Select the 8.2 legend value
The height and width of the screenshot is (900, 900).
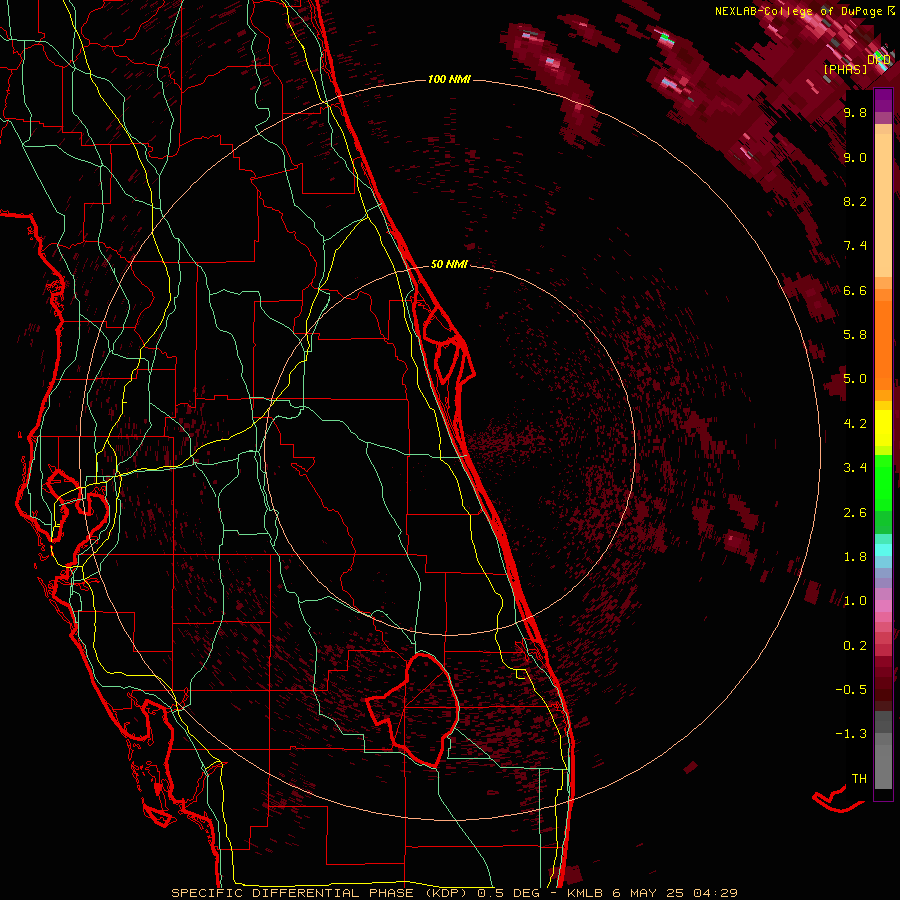tap(855, 201)
